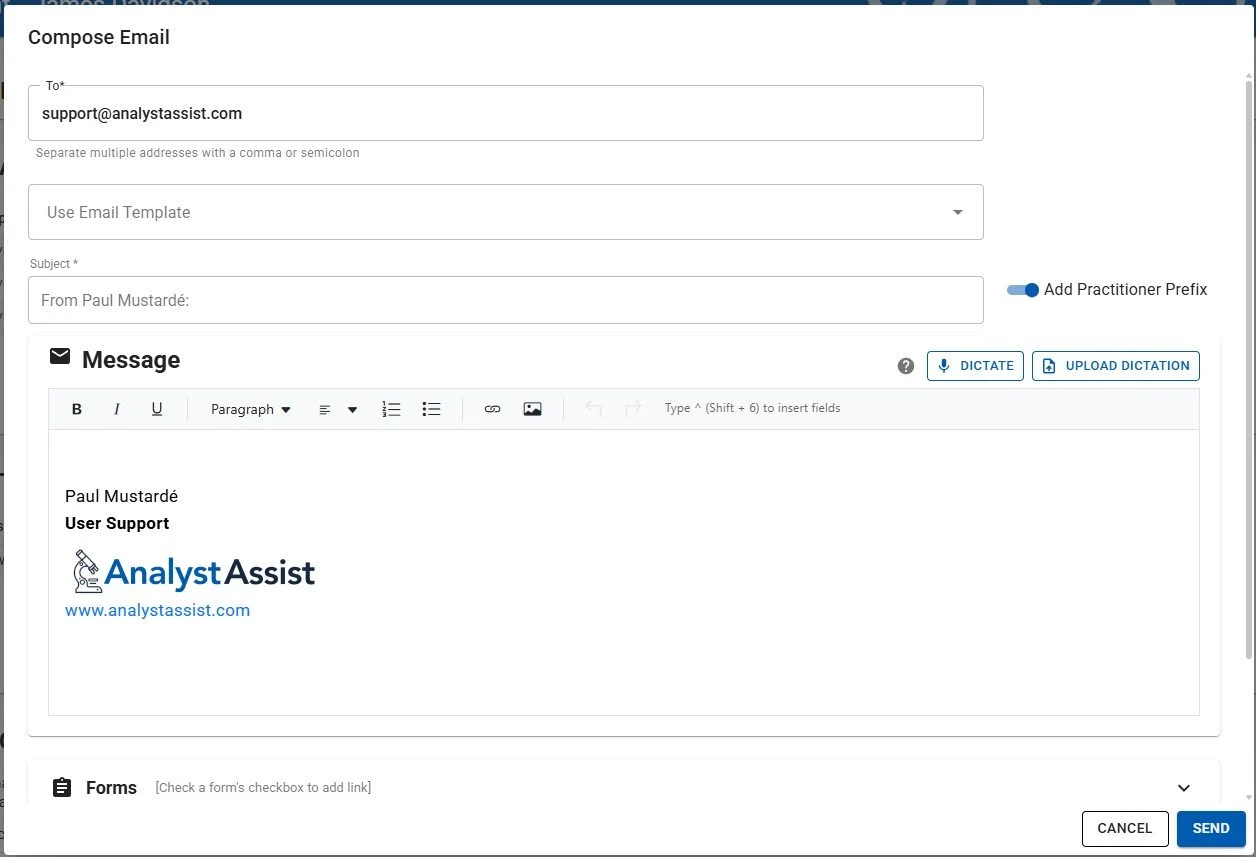This screenshot has height=857, width=1256.
Task: Click into the Subject field
Action: pos(506,300)
